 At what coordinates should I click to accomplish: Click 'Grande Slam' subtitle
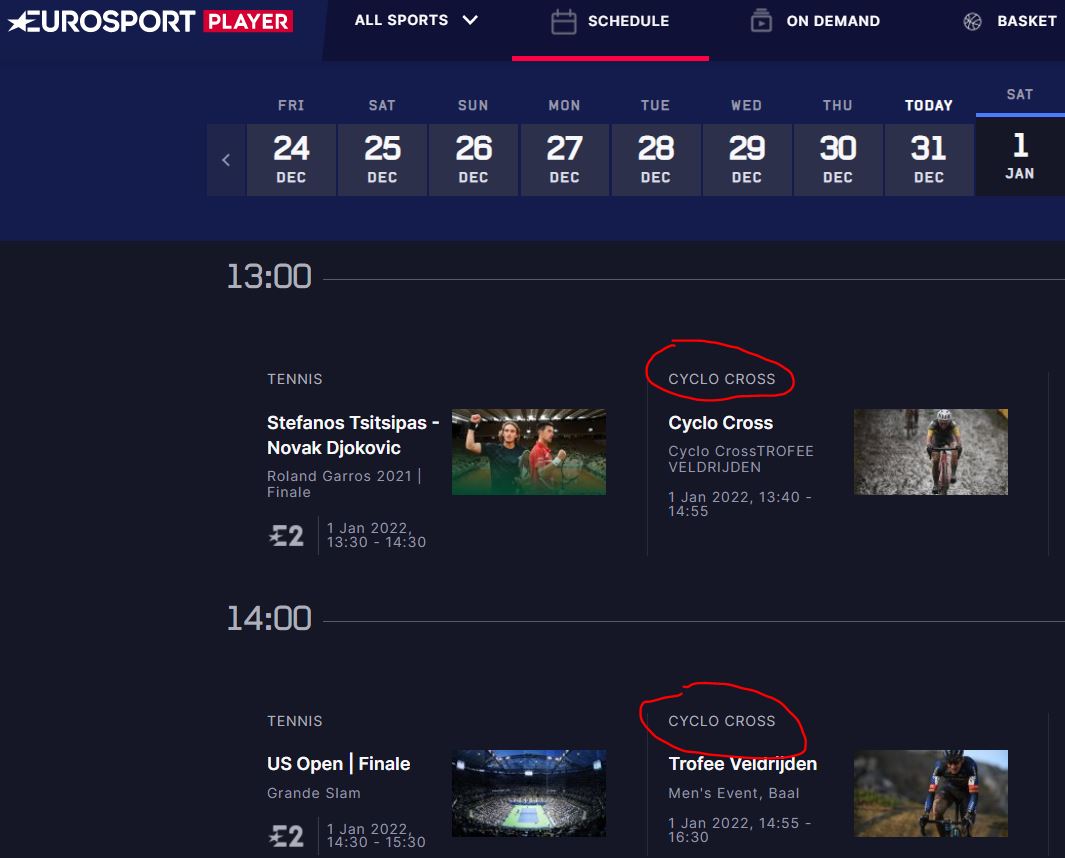(x=314, y=793)
